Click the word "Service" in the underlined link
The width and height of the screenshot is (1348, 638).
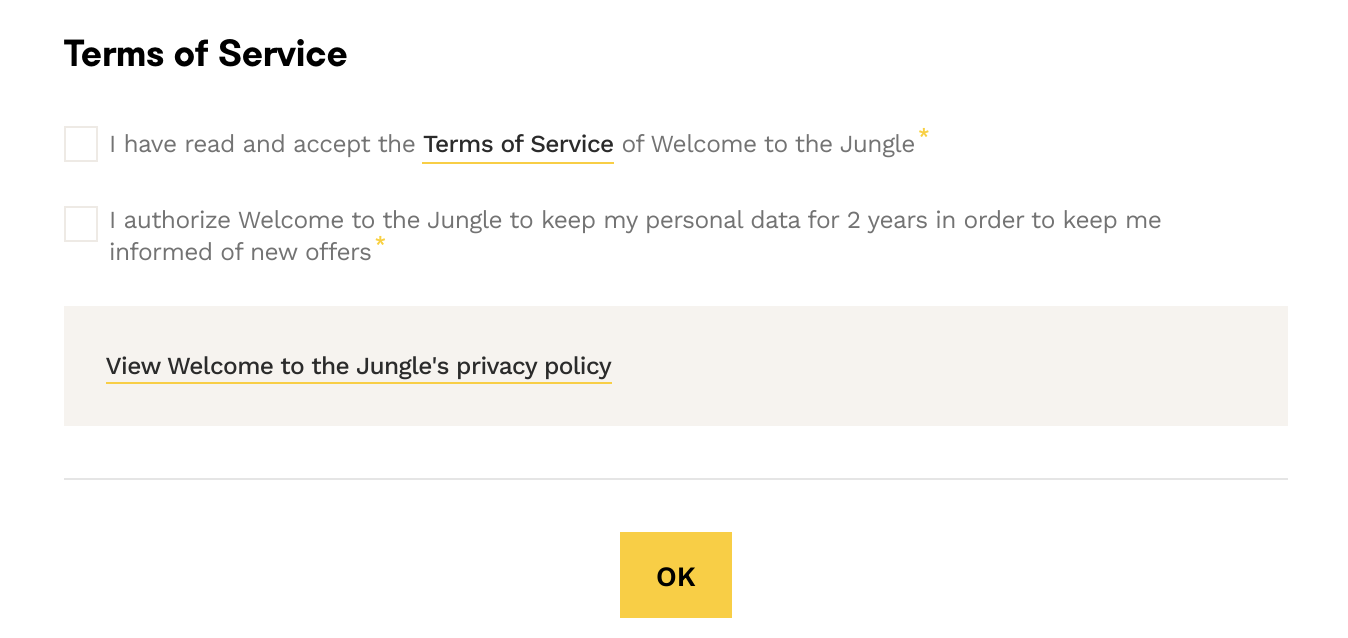pyautogui.click(x=572, y=144)
